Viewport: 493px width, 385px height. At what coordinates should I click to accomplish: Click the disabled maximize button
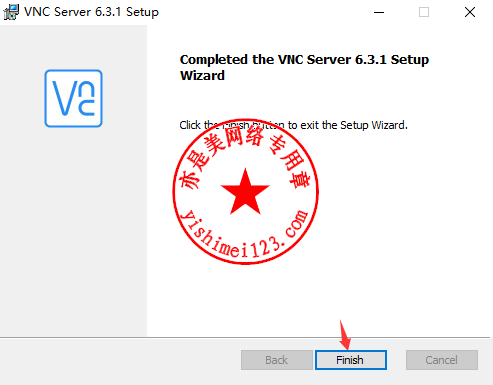[424, 12]
